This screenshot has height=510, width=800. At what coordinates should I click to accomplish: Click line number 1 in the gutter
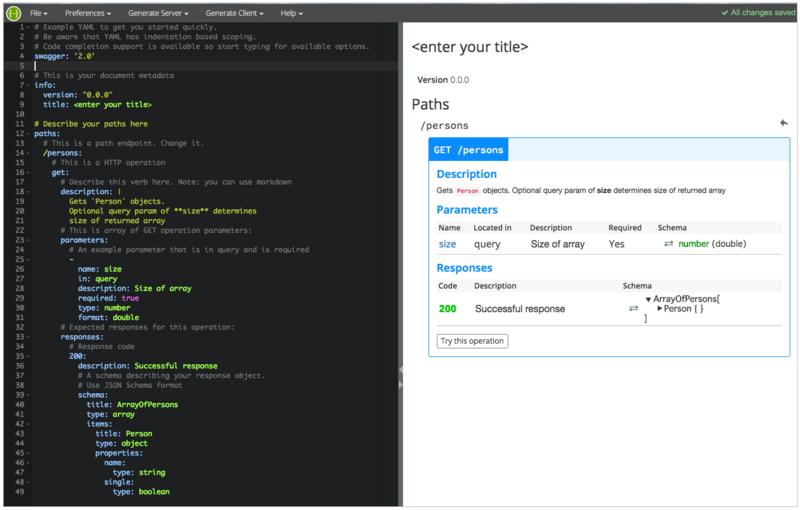coord(22,27)
